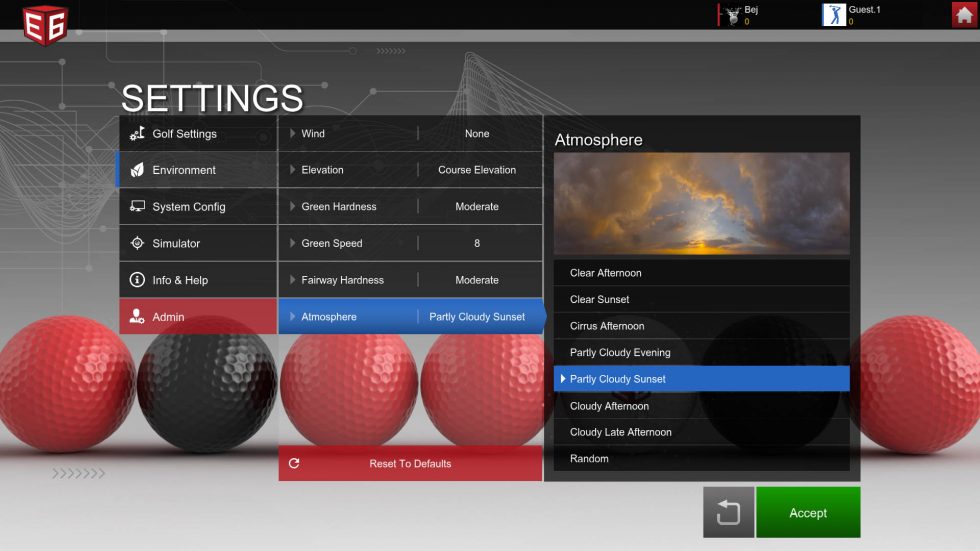Screen dimensions: 980x551
Task: Open the Course Elevation value
Action: [x=477, y=169]
